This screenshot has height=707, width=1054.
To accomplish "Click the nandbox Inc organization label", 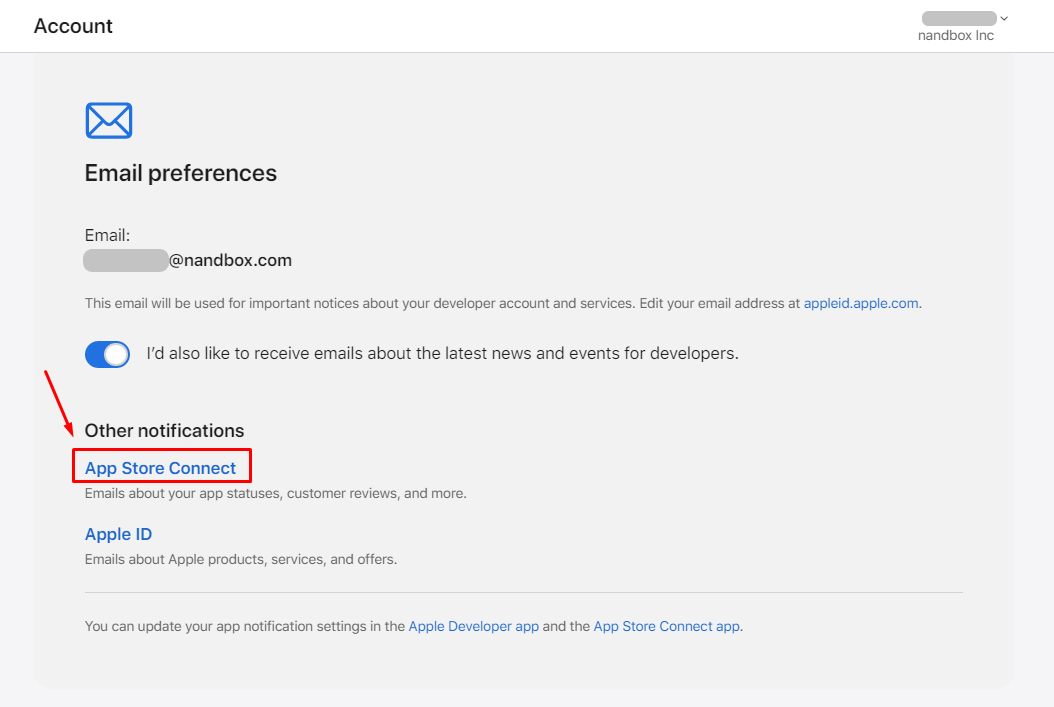I will (x=955, y=35).
